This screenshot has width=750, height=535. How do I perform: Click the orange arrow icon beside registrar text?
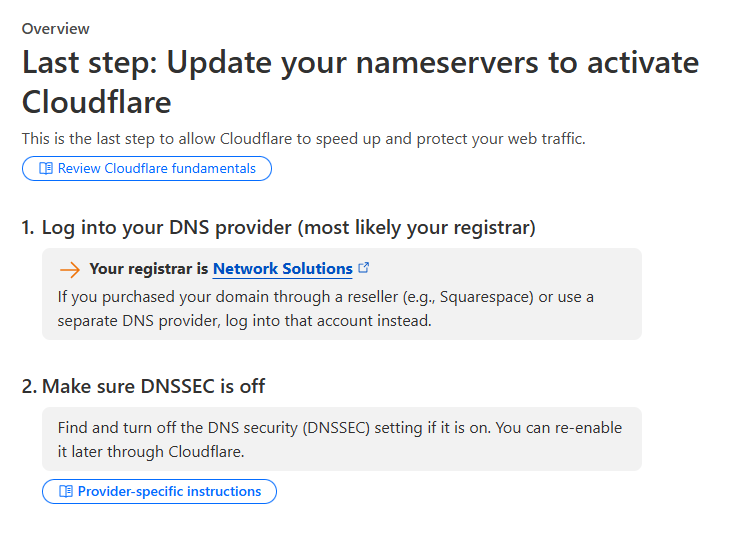(70, 270)
